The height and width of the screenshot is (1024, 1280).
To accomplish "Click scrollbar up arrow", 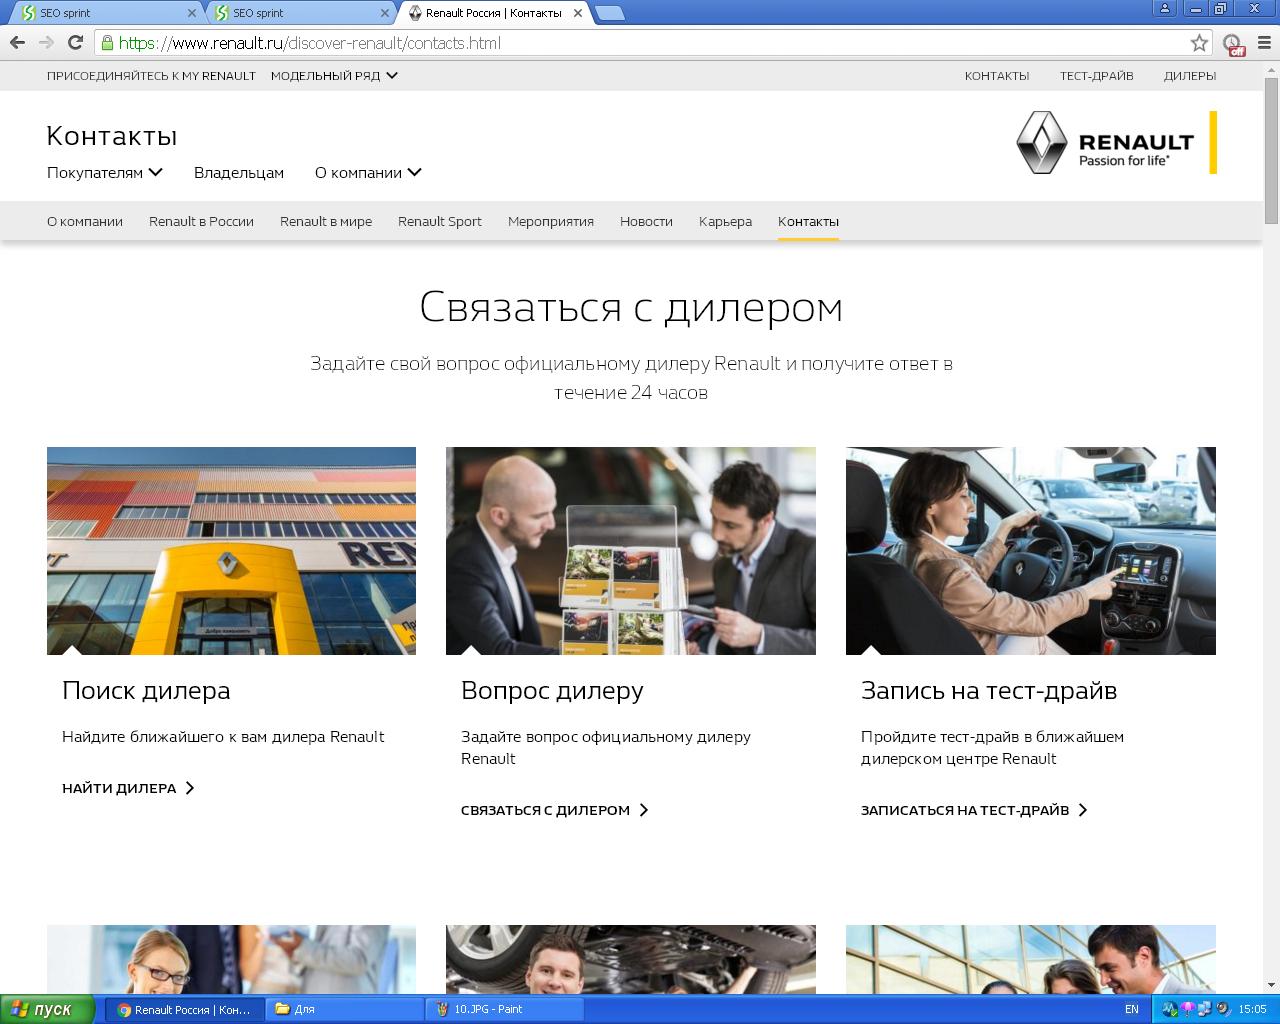I will point(1271,68).
